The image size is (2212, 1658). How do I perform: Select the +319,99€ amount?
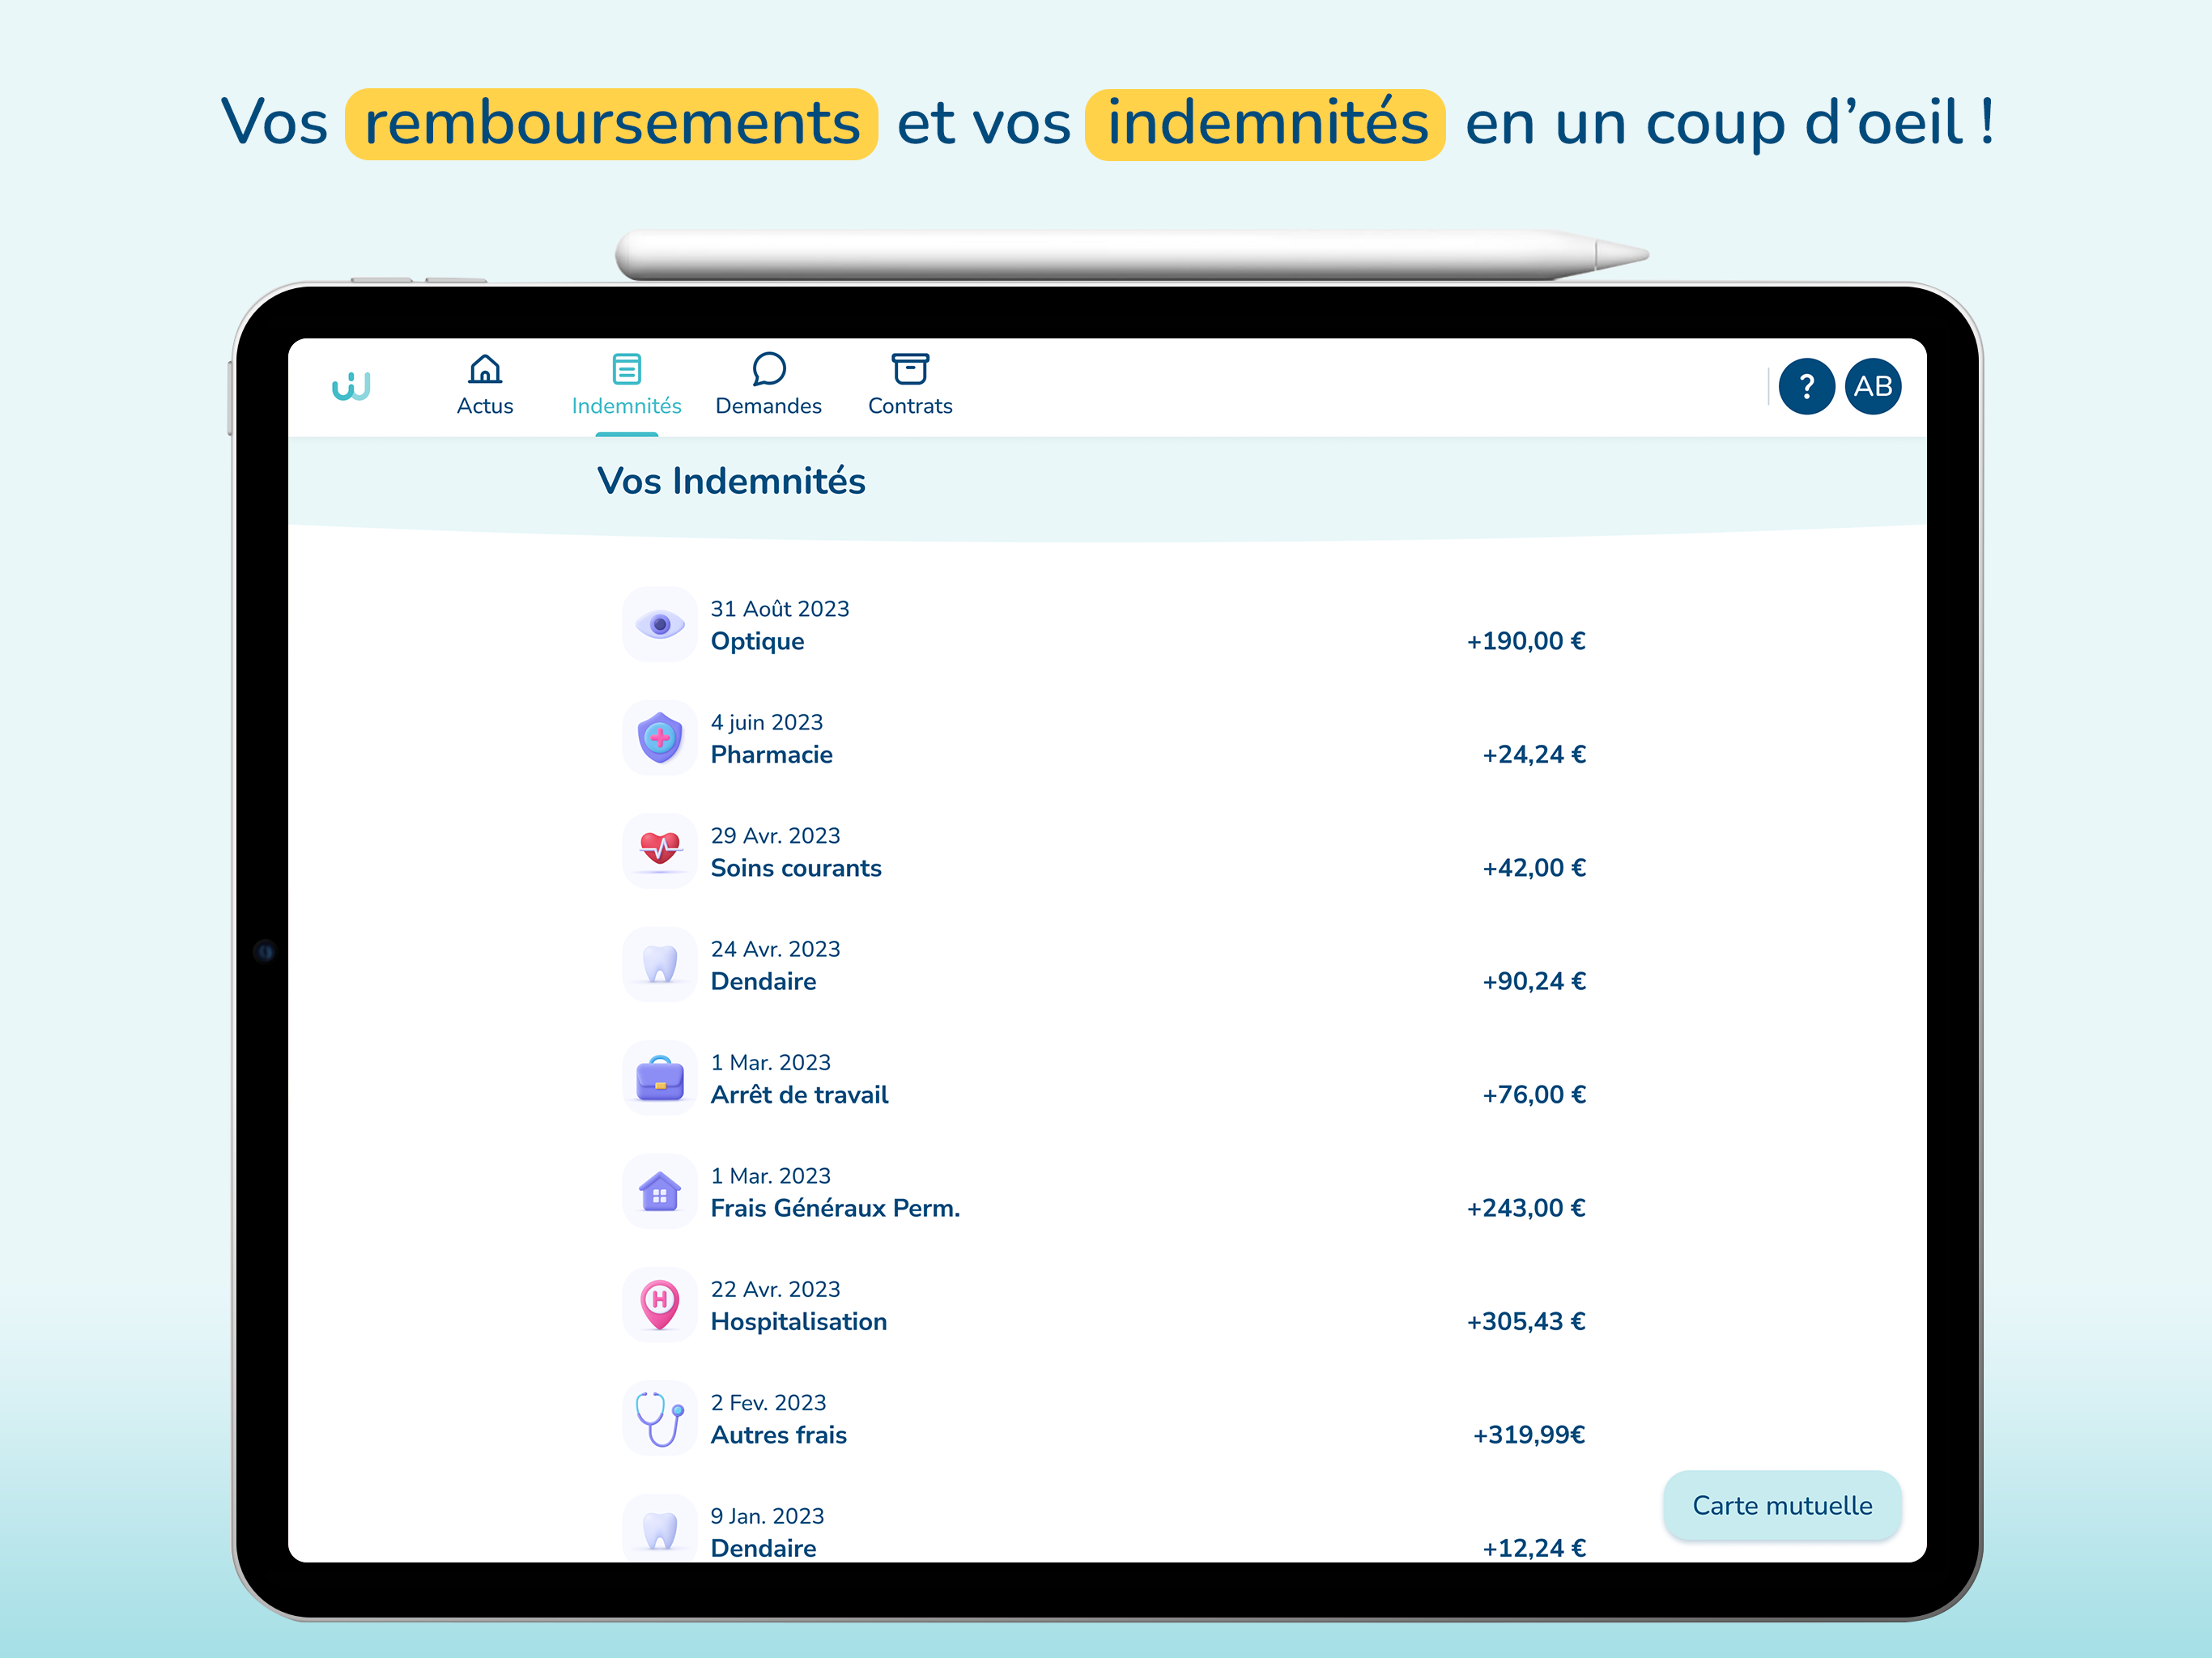point(1529,1435)
